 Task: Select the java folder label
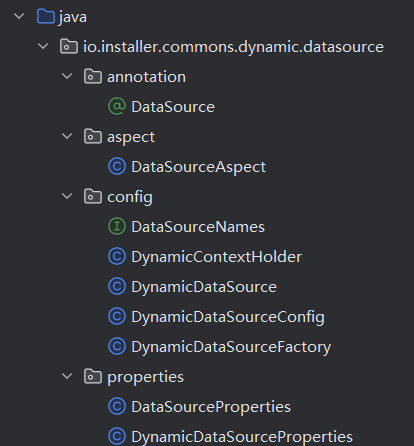(x=73, y=17)
